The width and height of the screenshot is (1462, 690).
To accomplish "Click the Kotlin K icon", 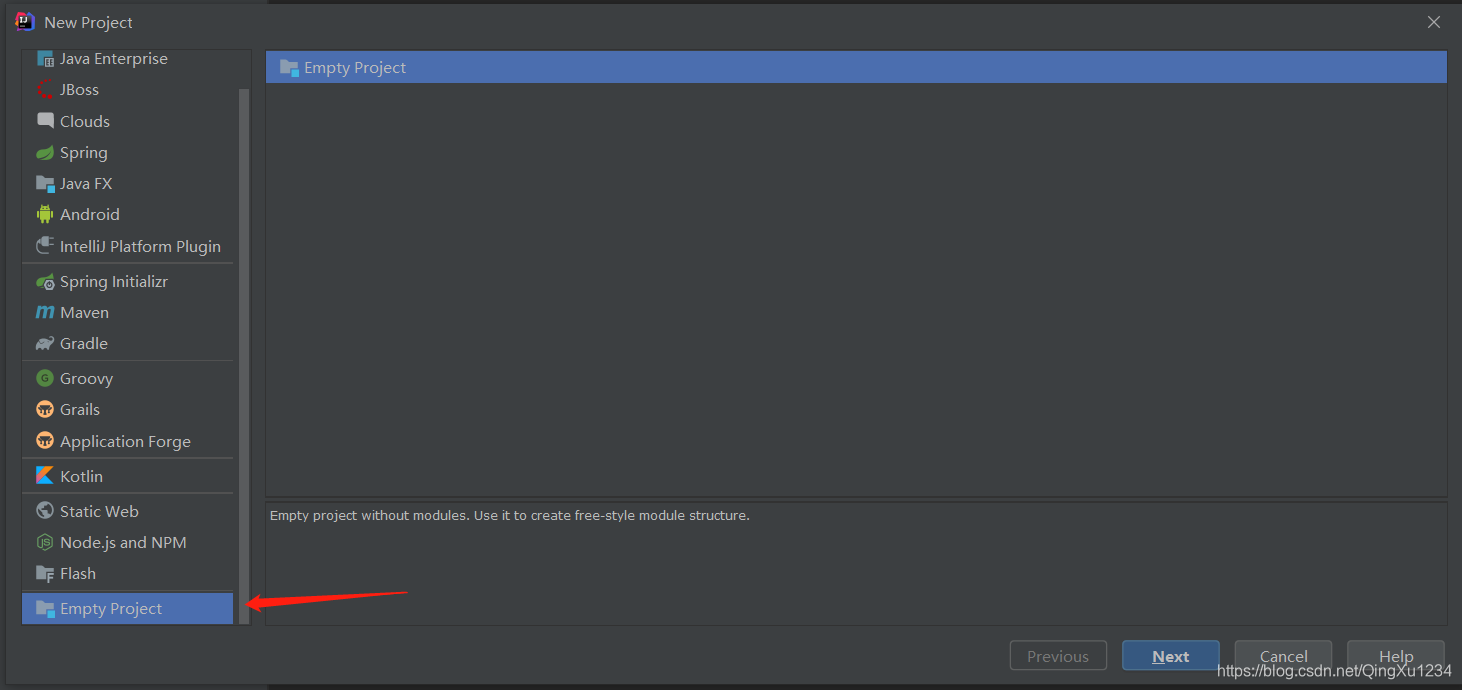I will (45, 476).
